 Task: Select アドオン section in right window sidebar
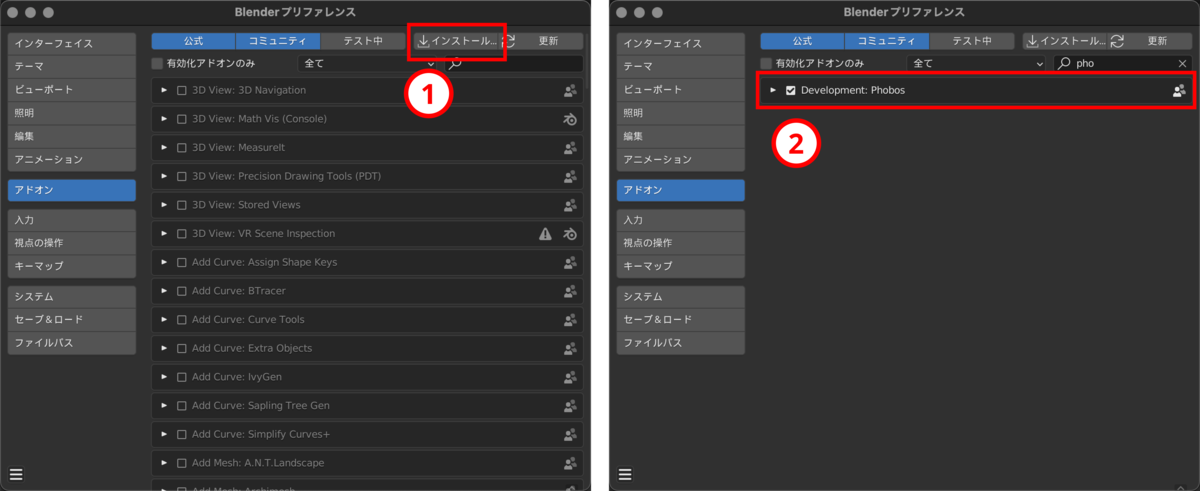click(681, 190)
